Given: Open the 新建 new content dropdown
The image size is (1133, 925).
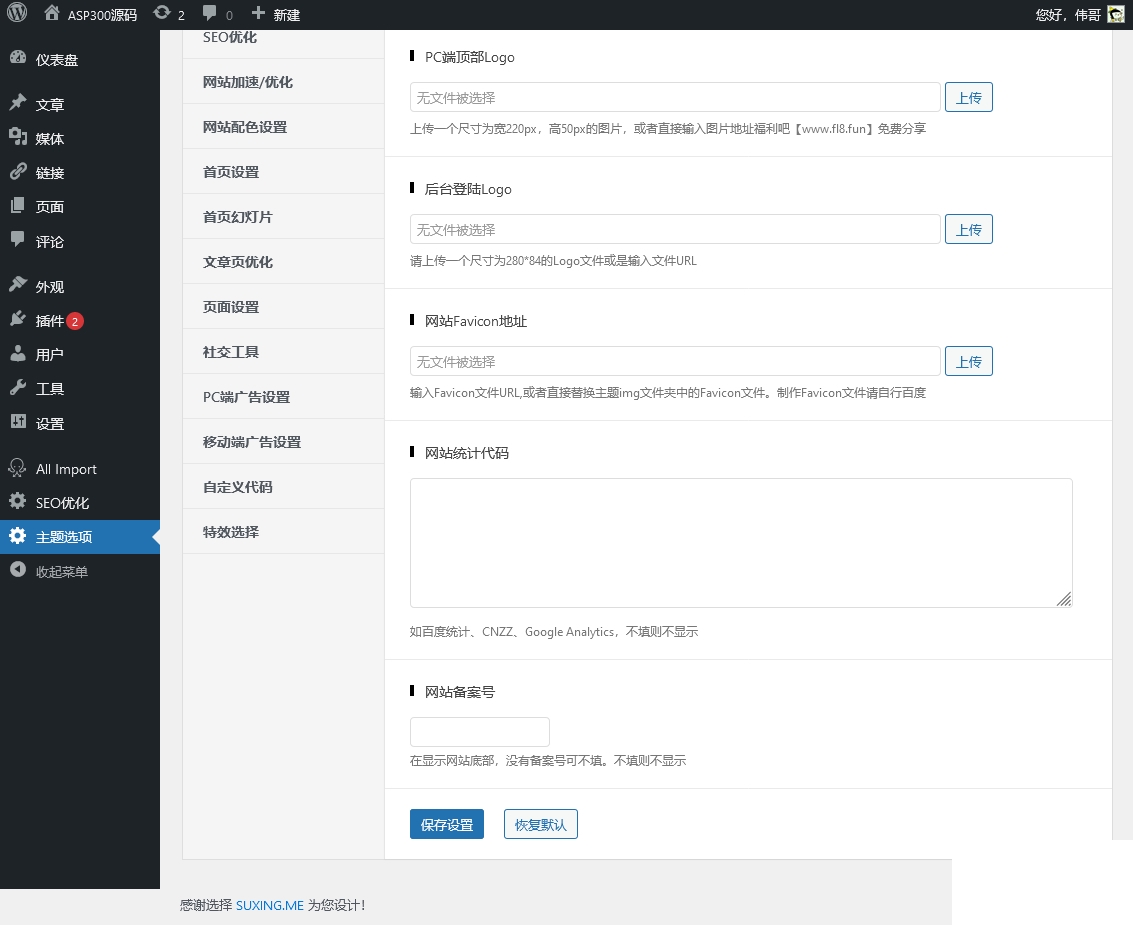Looking at the screenshot, I should 276,15.
